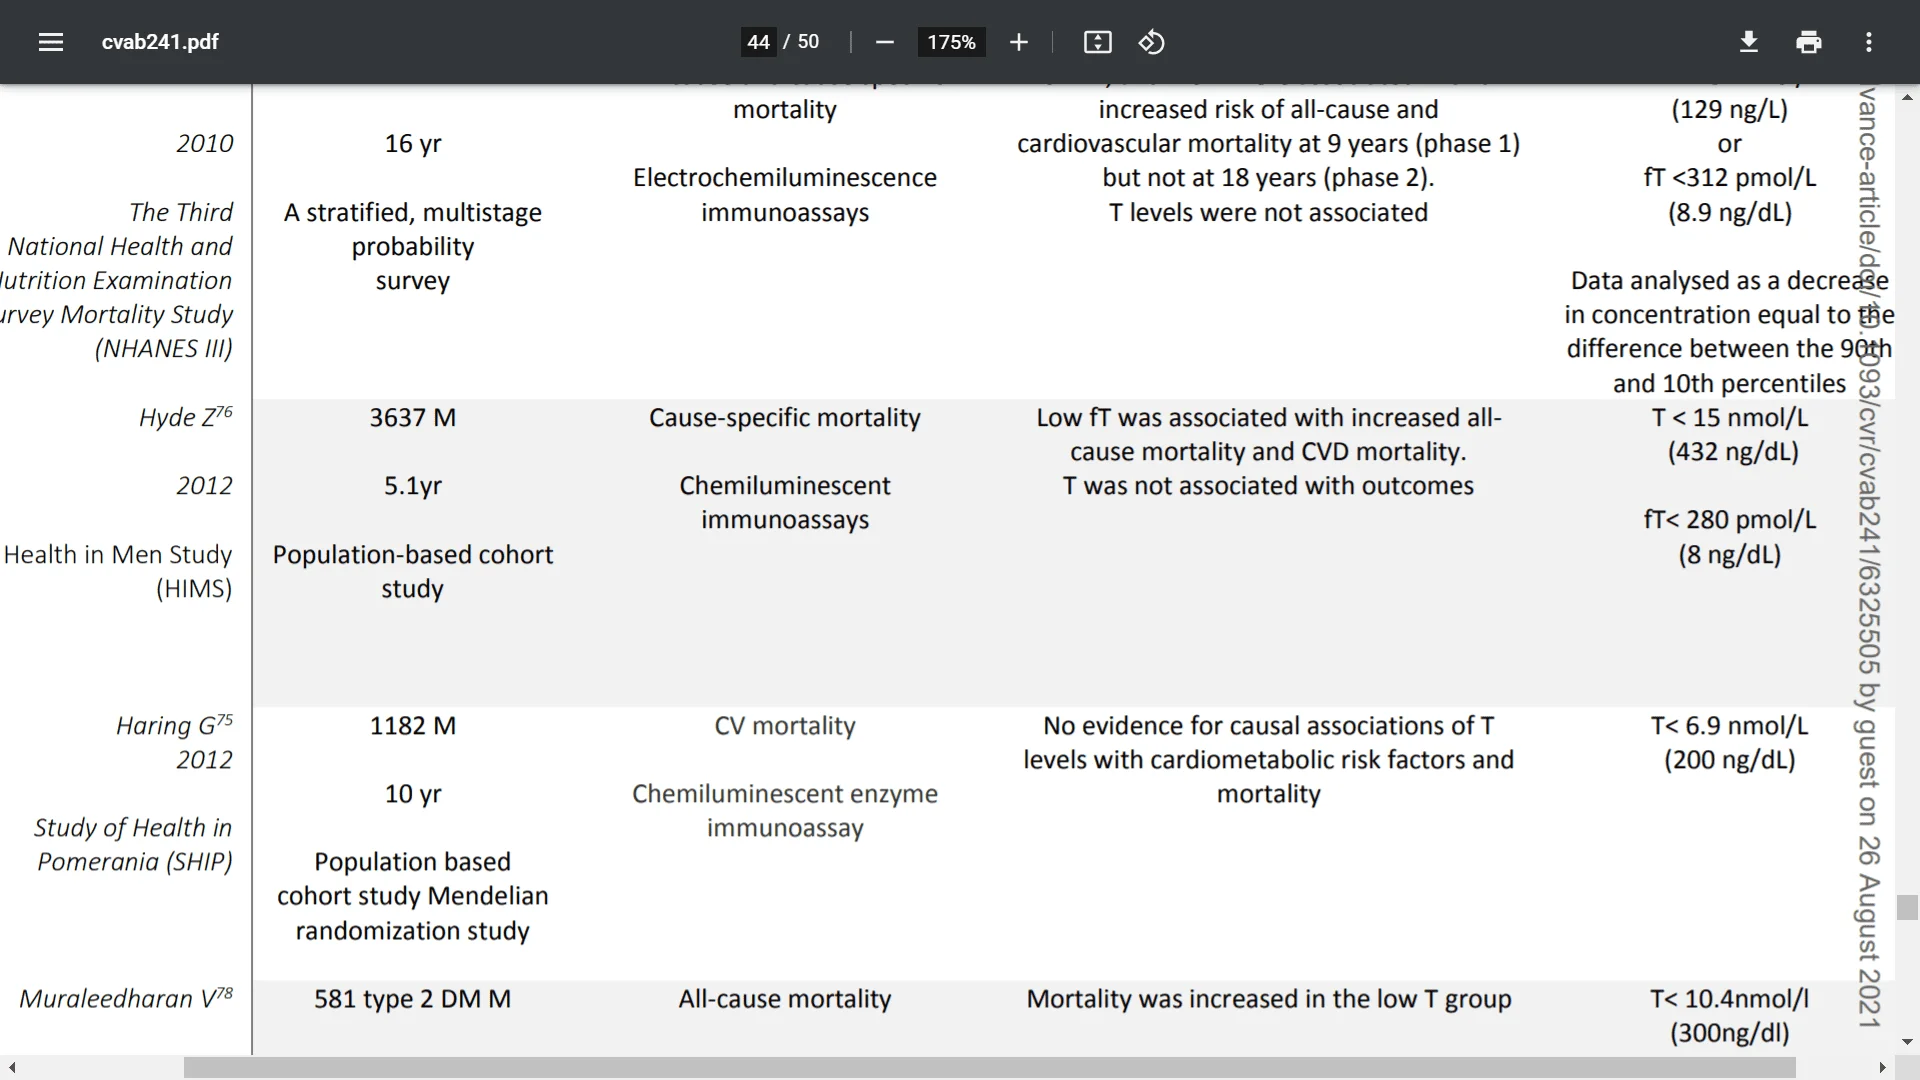Click the threshold fT <312 pmol/L
The image size is (1920, 1080).
click(x=1730, y=177)
